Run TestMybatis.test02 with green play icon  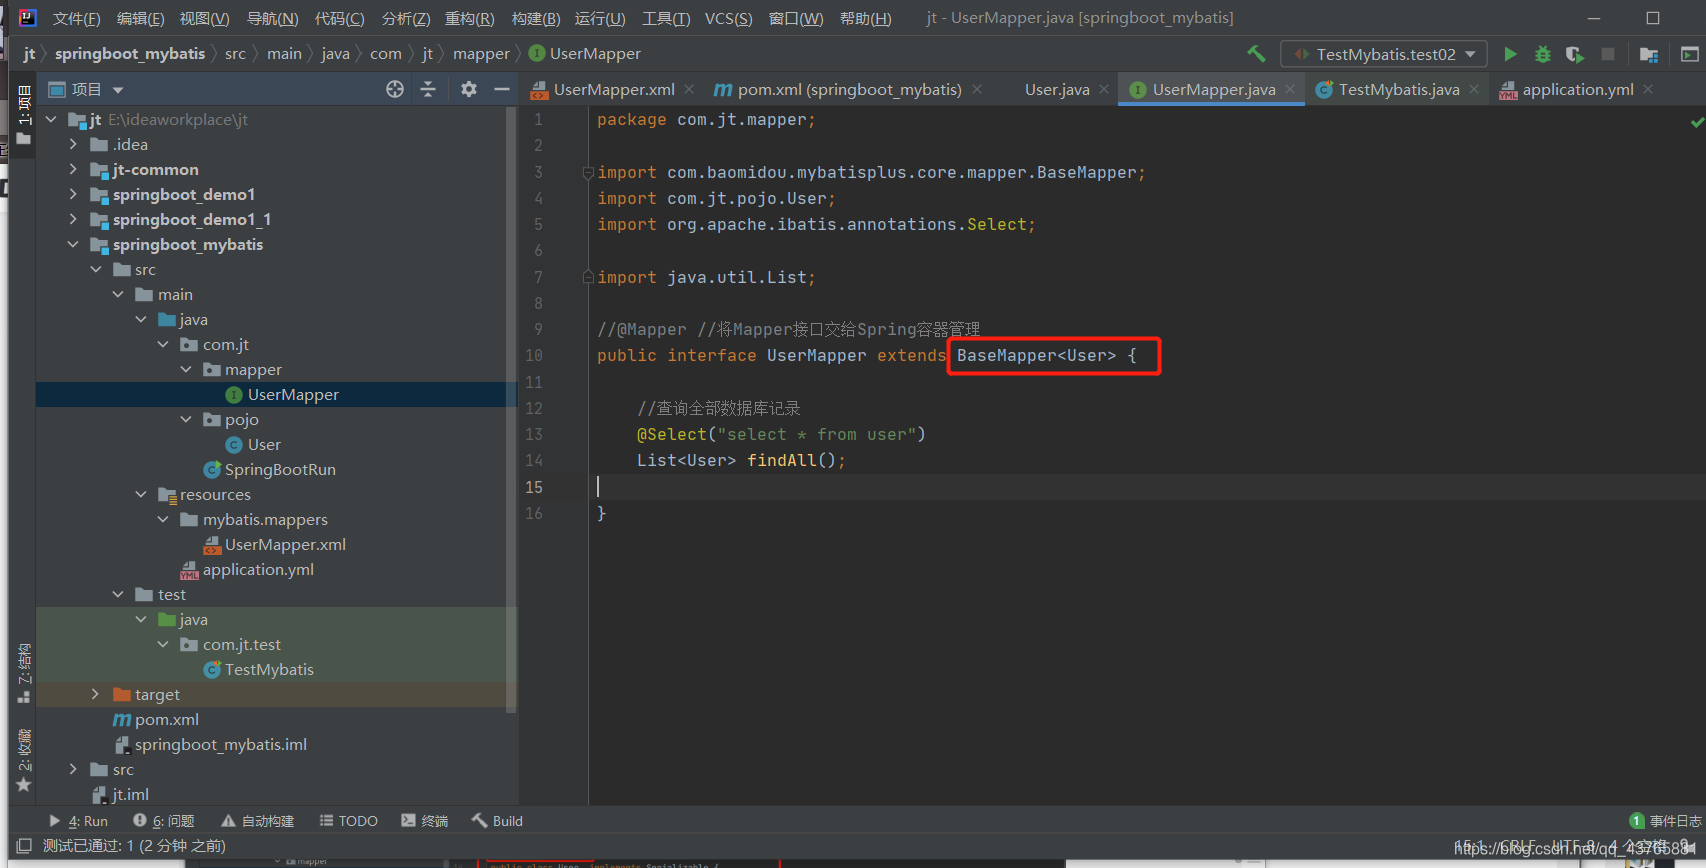pyautogui.click(x=1510, y=54)
